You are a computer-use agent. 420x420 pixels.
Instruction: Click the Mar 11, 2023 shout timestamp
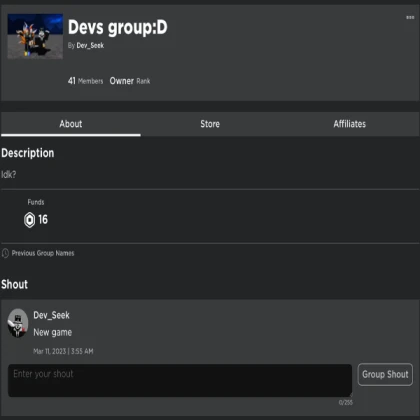coord(63,351)
